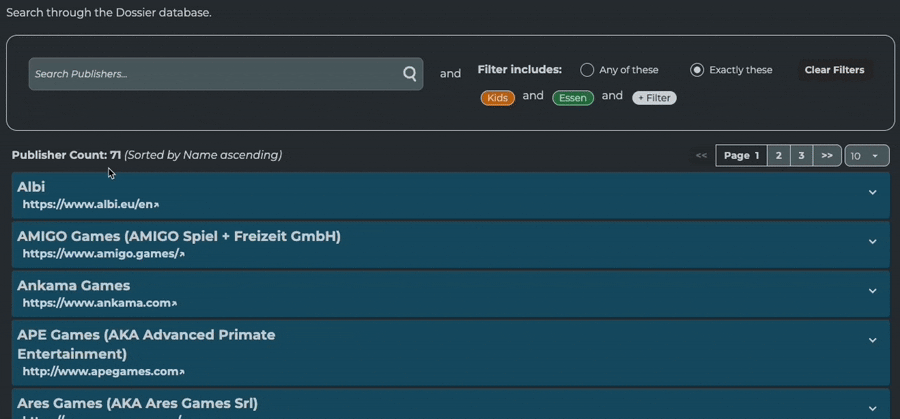900x419 pixels.
Task: Expand the Ankama Games row chevron
Action: [872, 291]
